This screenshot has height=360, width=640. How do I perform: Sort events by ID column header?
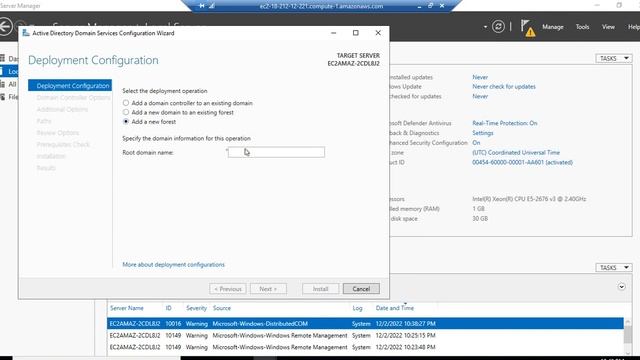(169, 308)
